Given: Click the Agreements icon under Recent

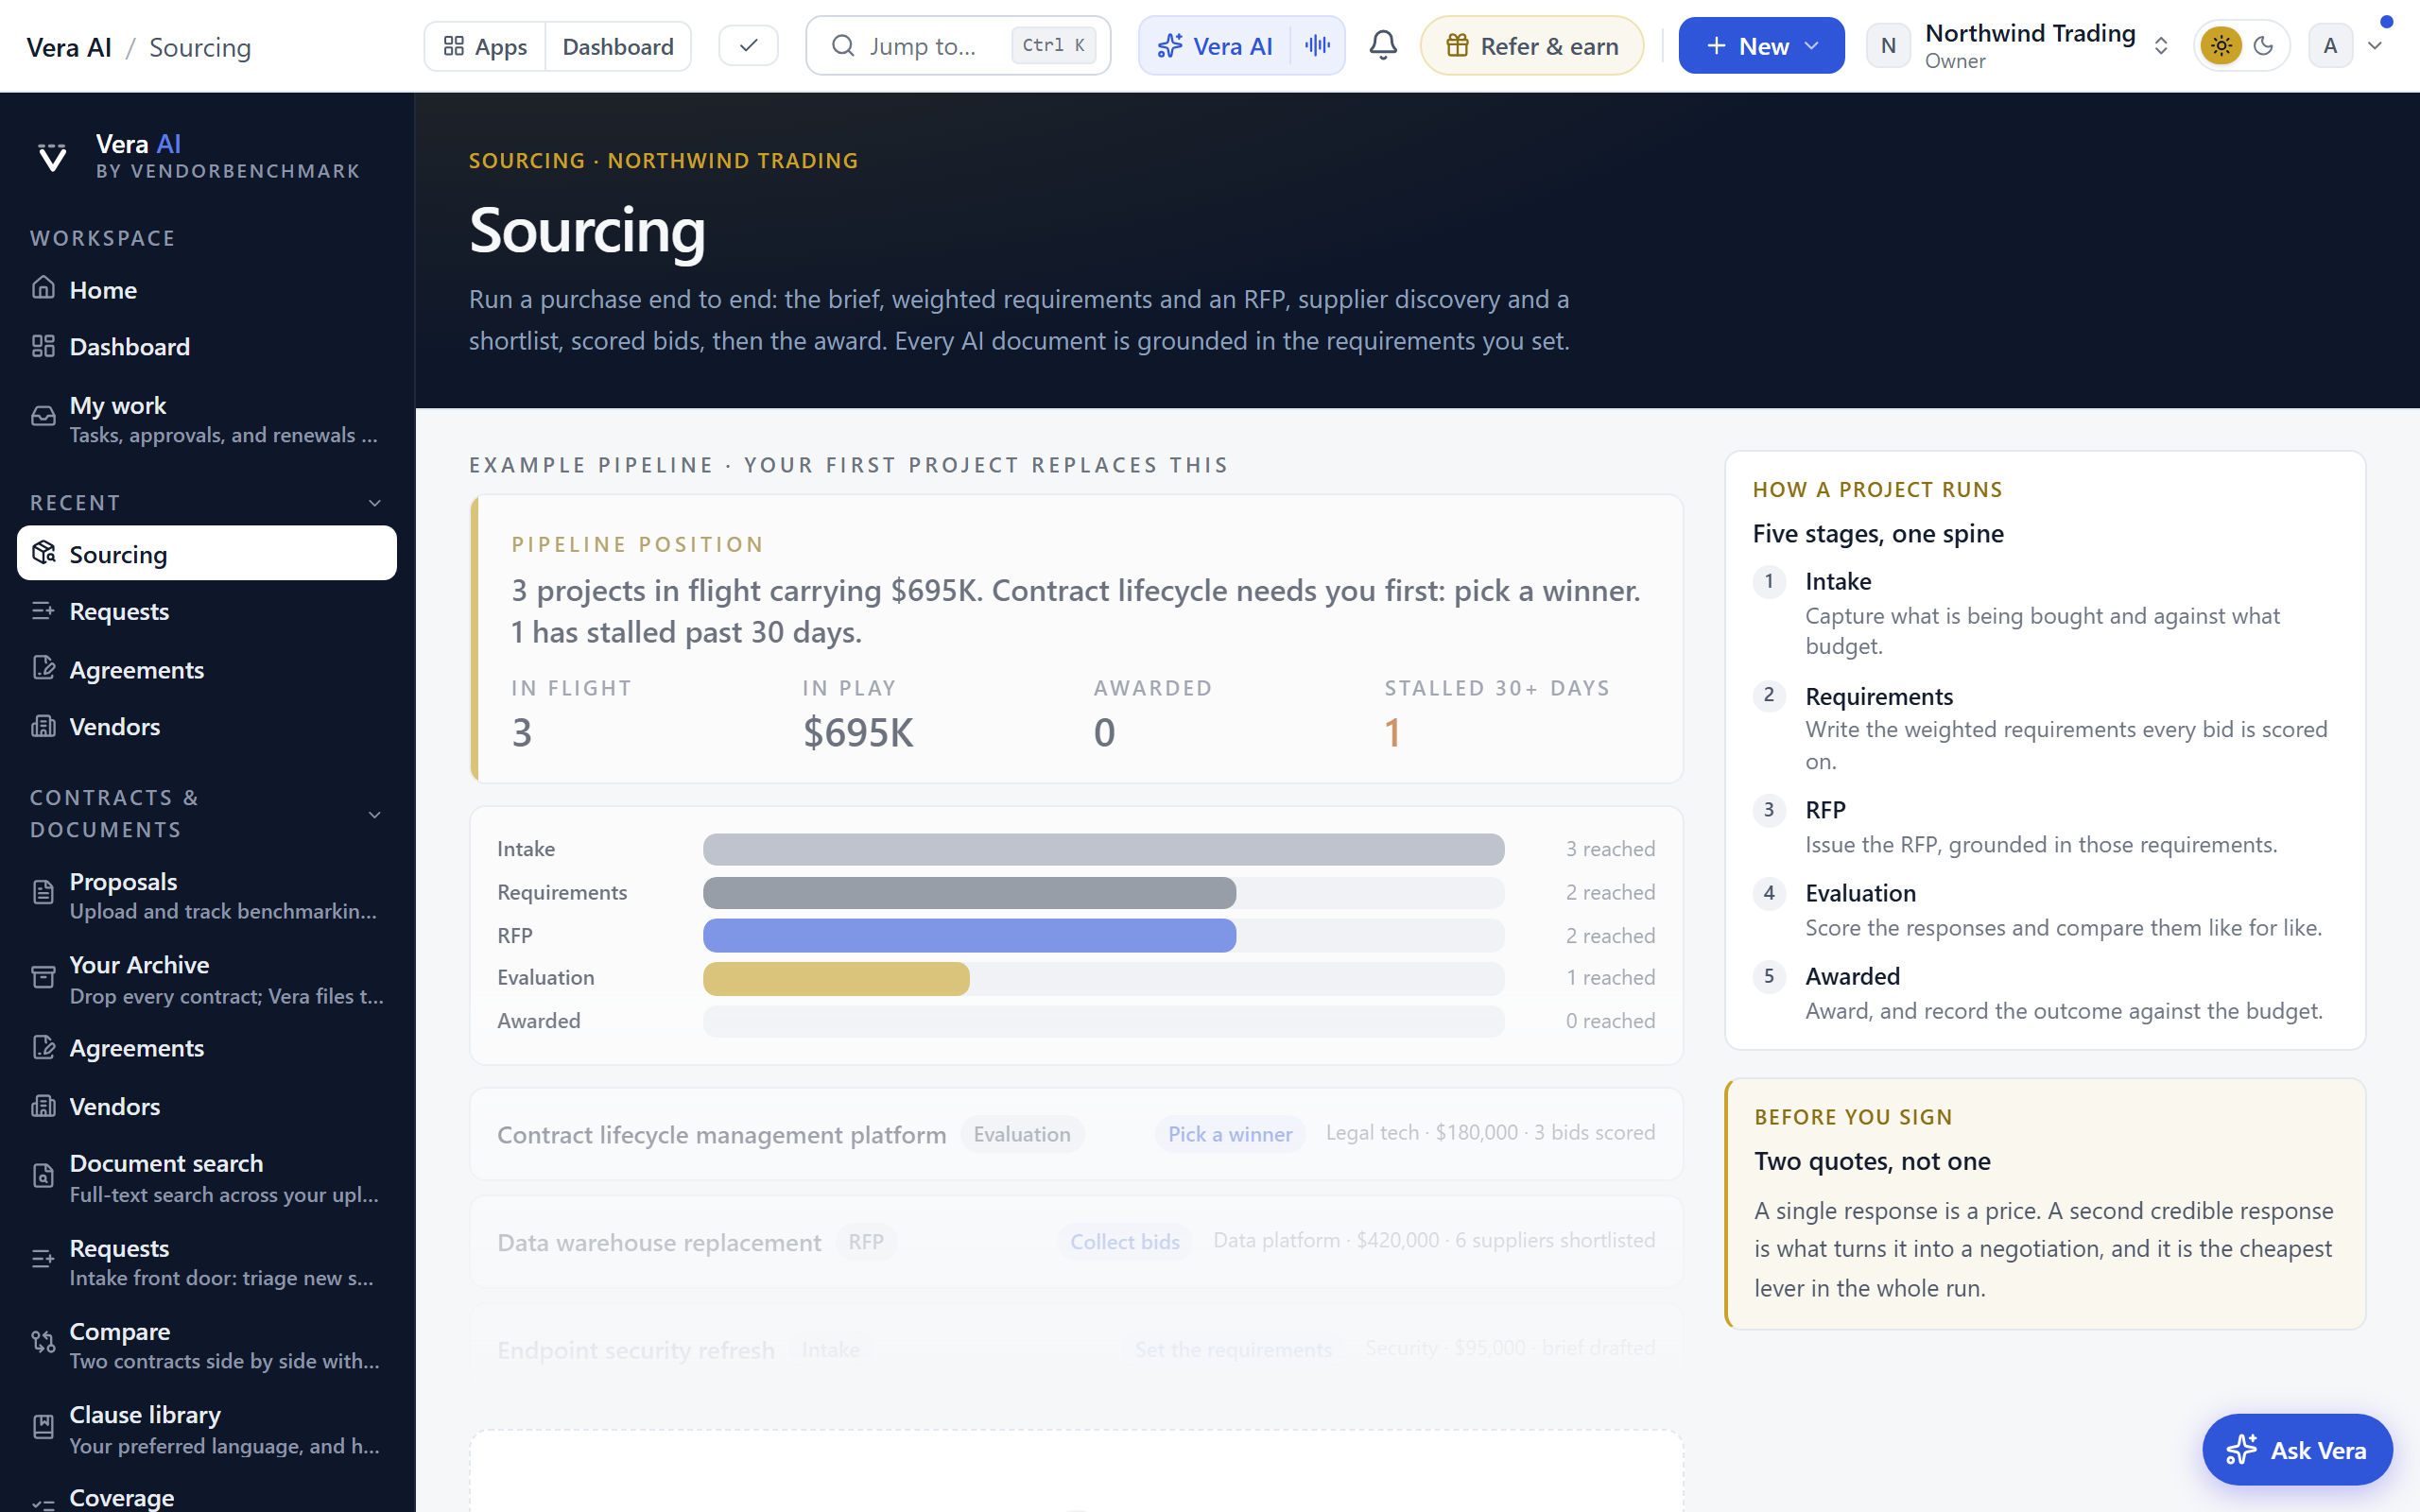Looking at the screenshot, I should point(43,668).
